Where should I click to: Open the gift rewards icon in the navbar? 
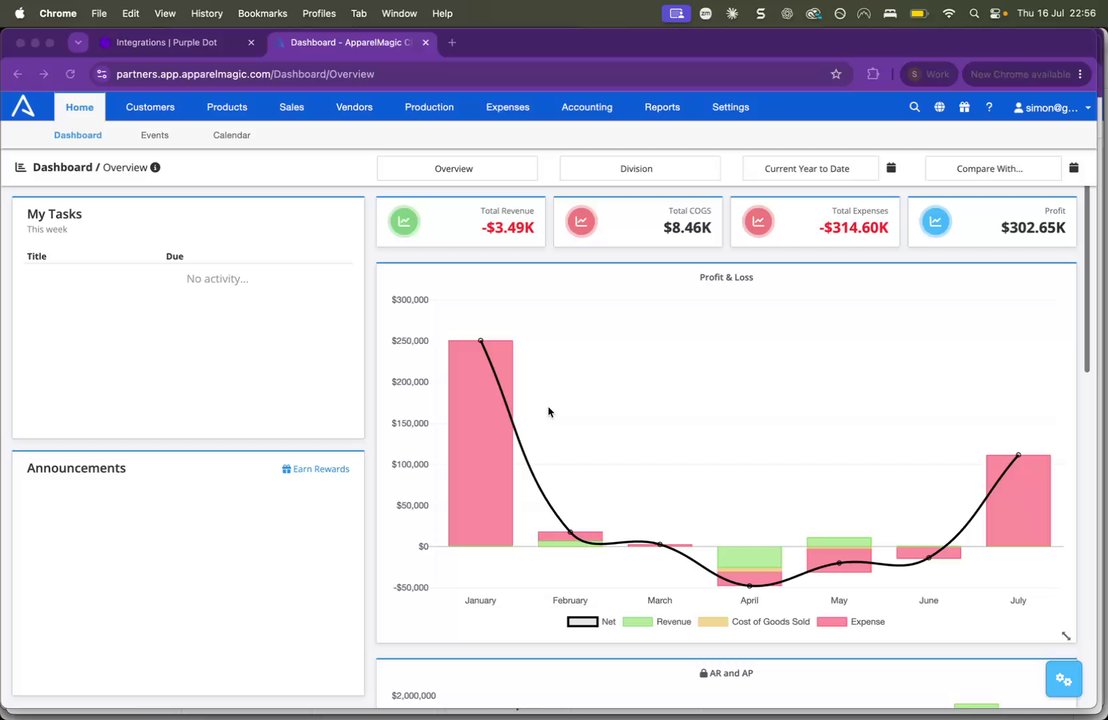tap(964, 107)
